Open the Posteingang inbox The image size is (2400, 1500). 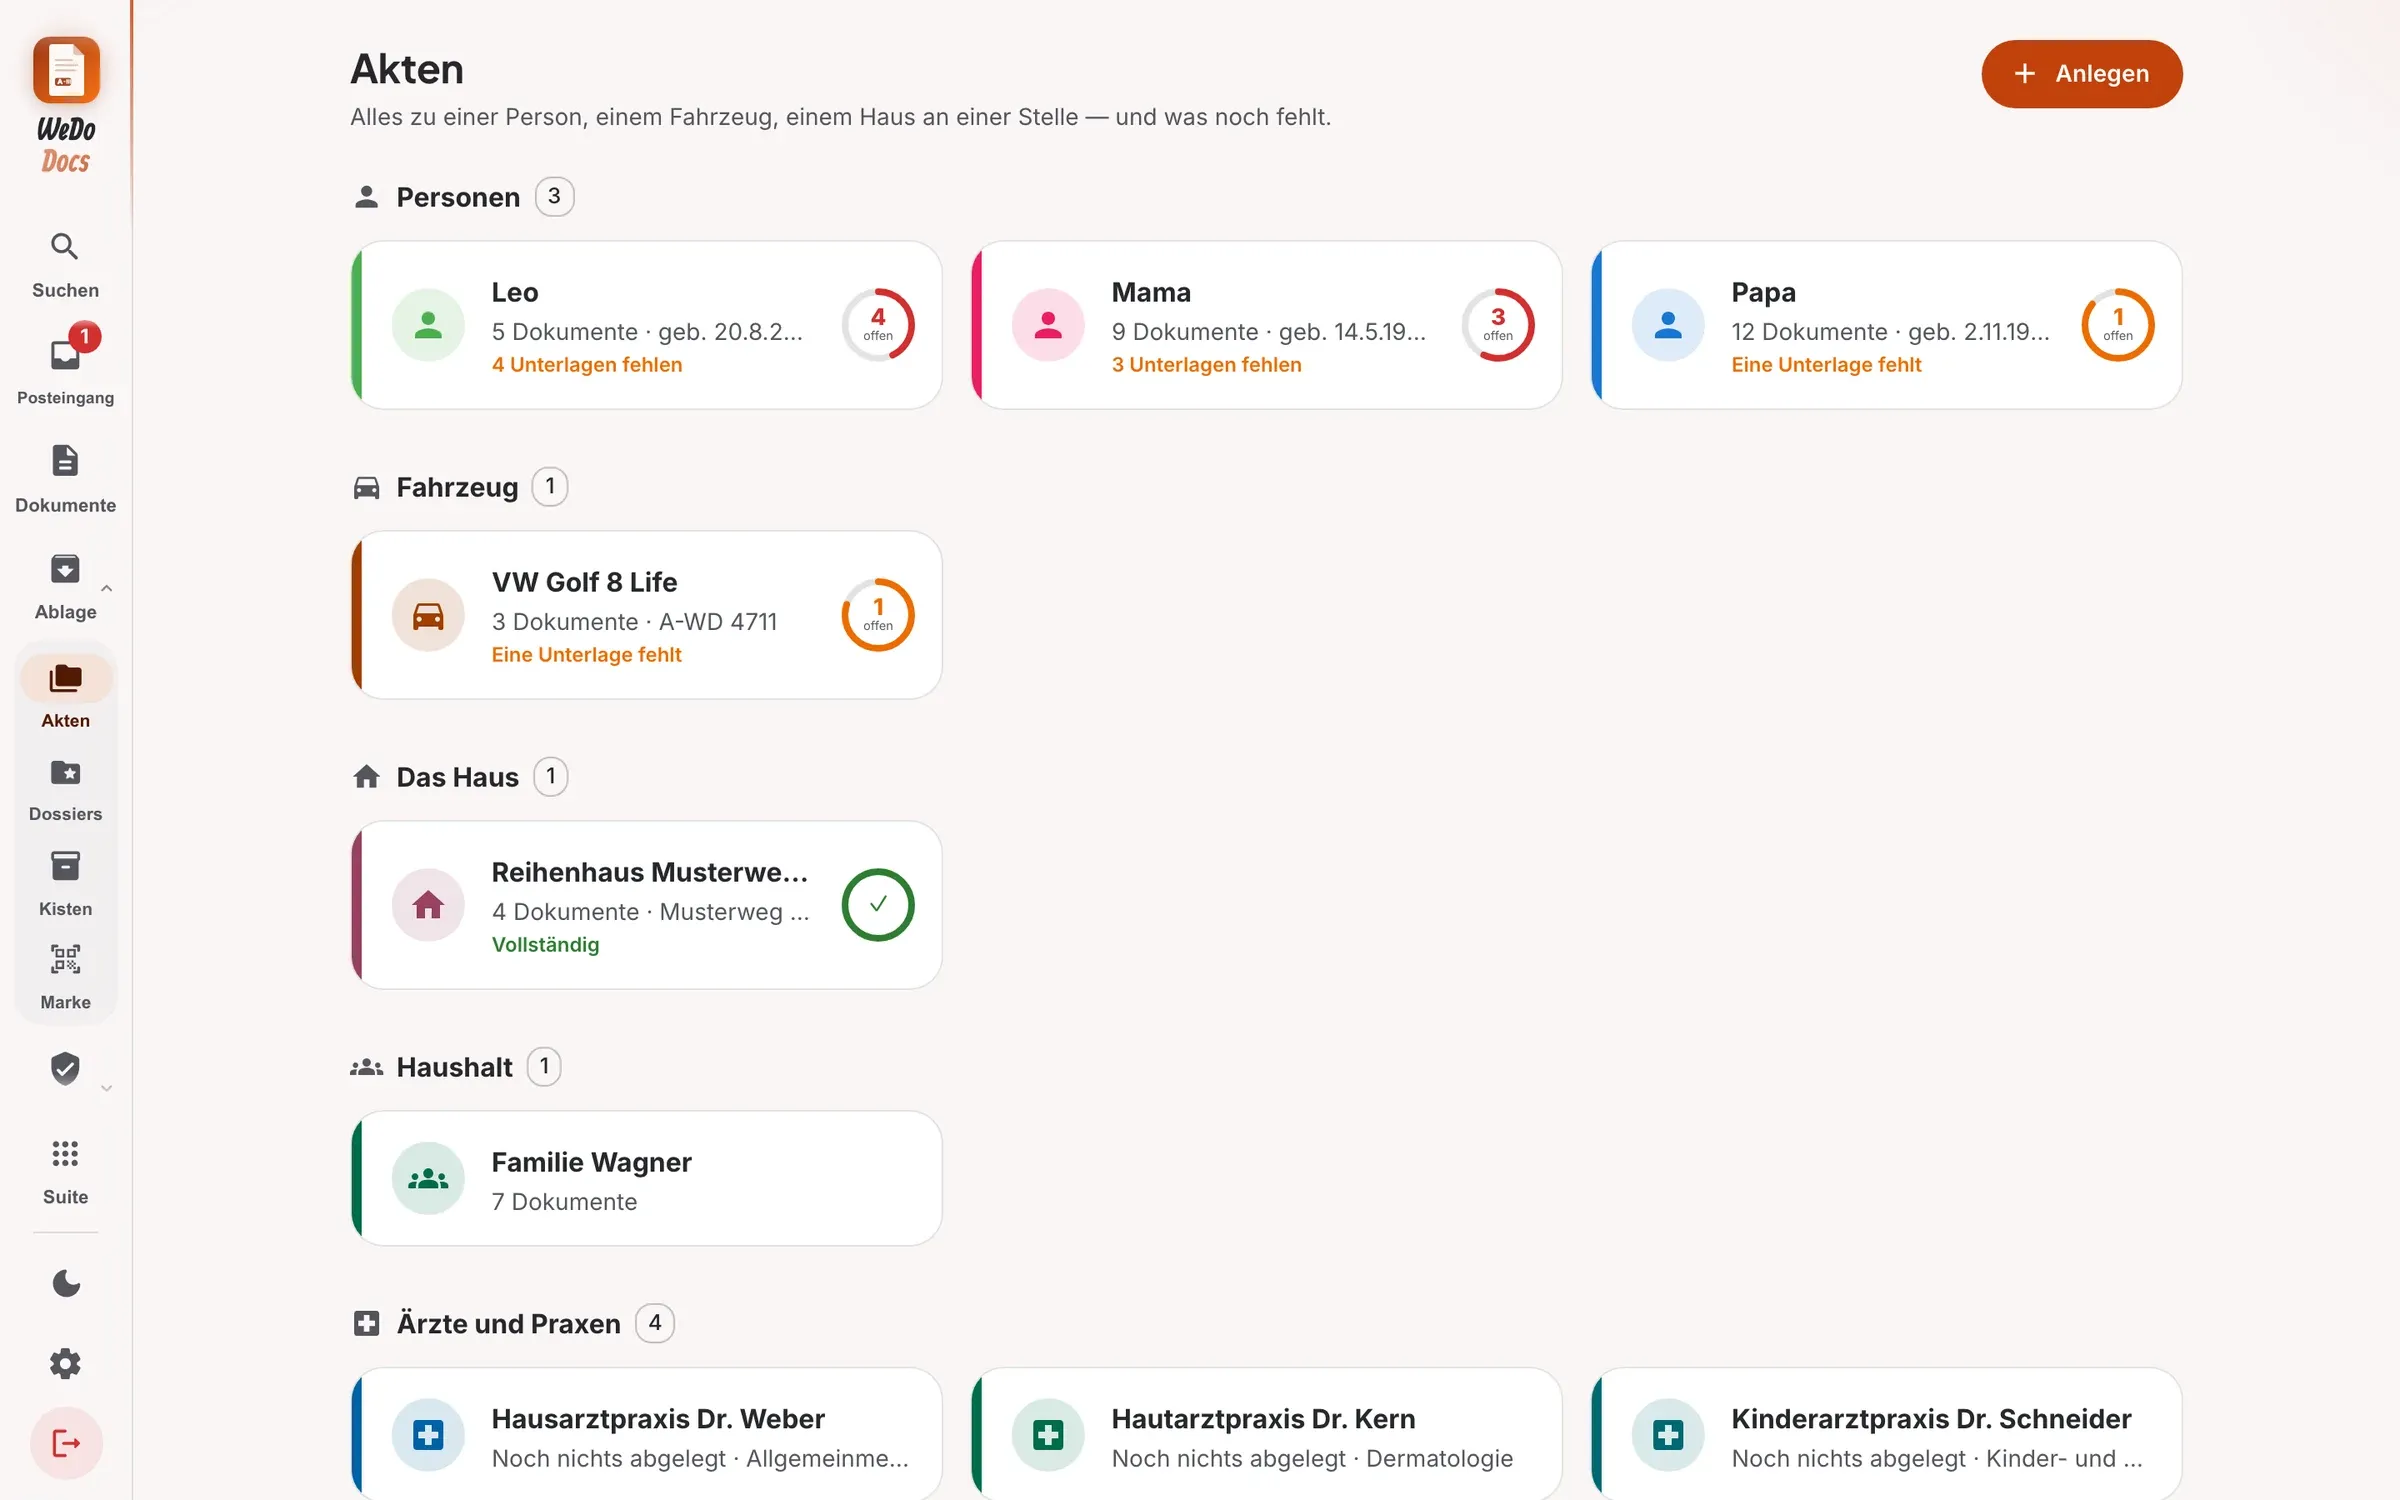(65, 370)
